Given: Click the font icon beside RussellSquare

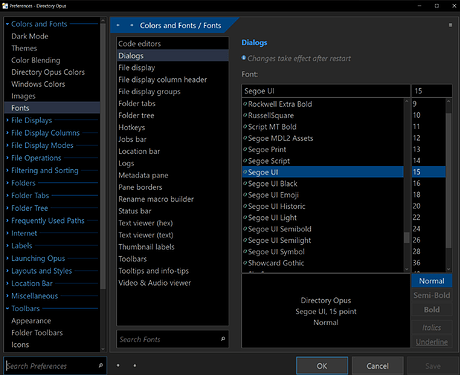Looking at the screenshot, I should click(245, 115).
